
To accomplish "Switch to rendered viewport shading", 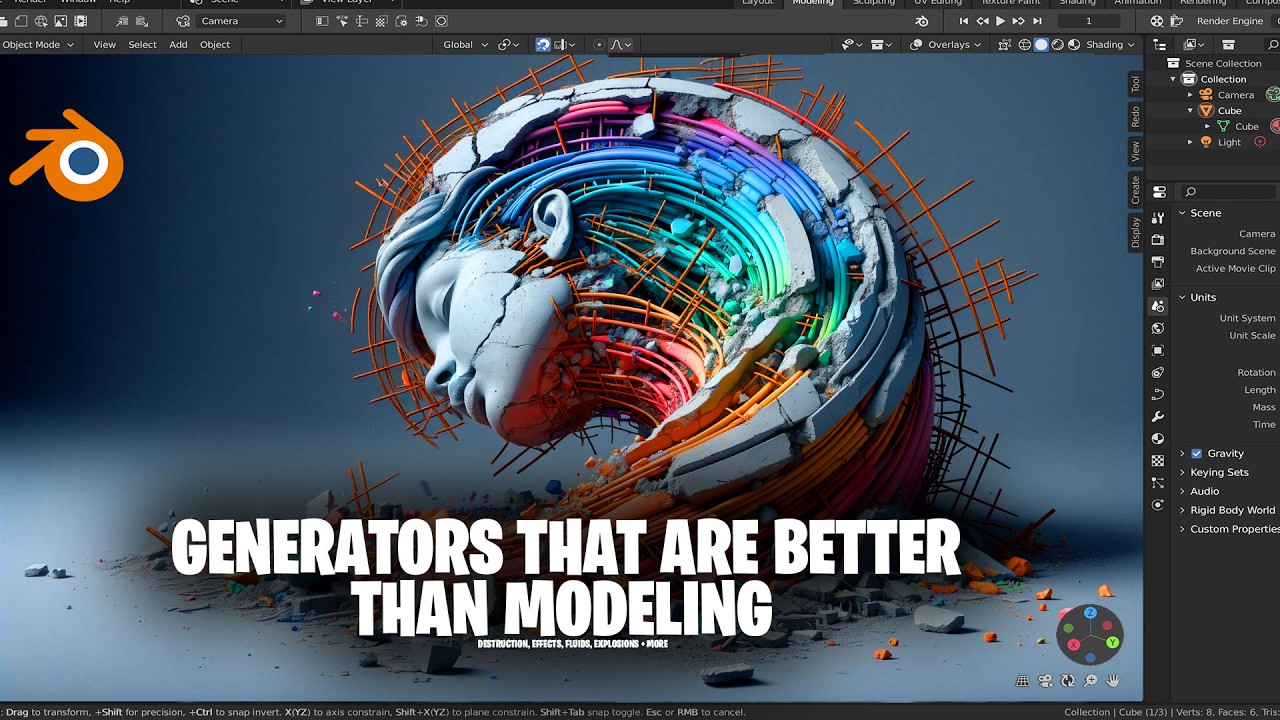I will tap(1073, 44).
